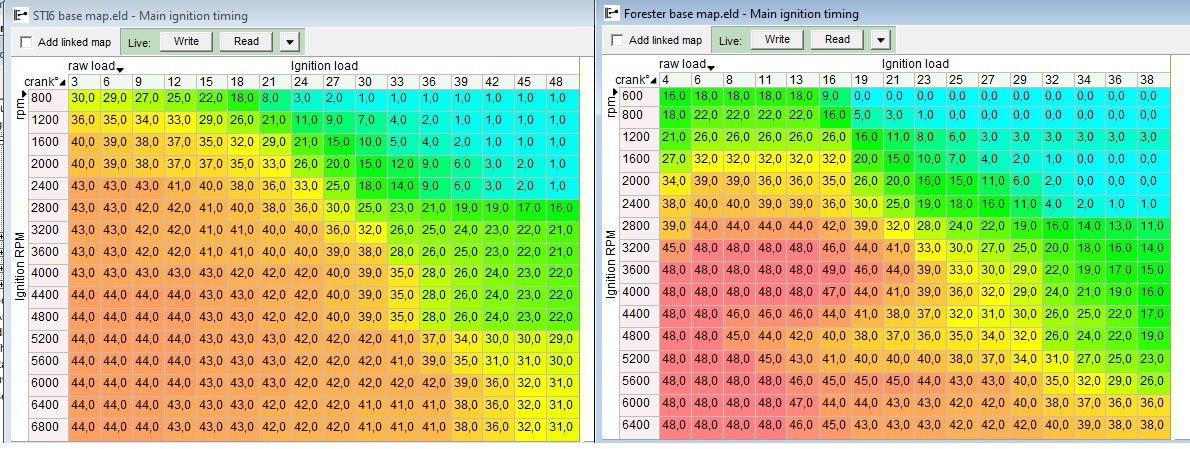Viewport: 1190px width, 449px height.
Task: Select STI6 cell 11,0 in the 1200 rpm row
Action: point(307,120)
